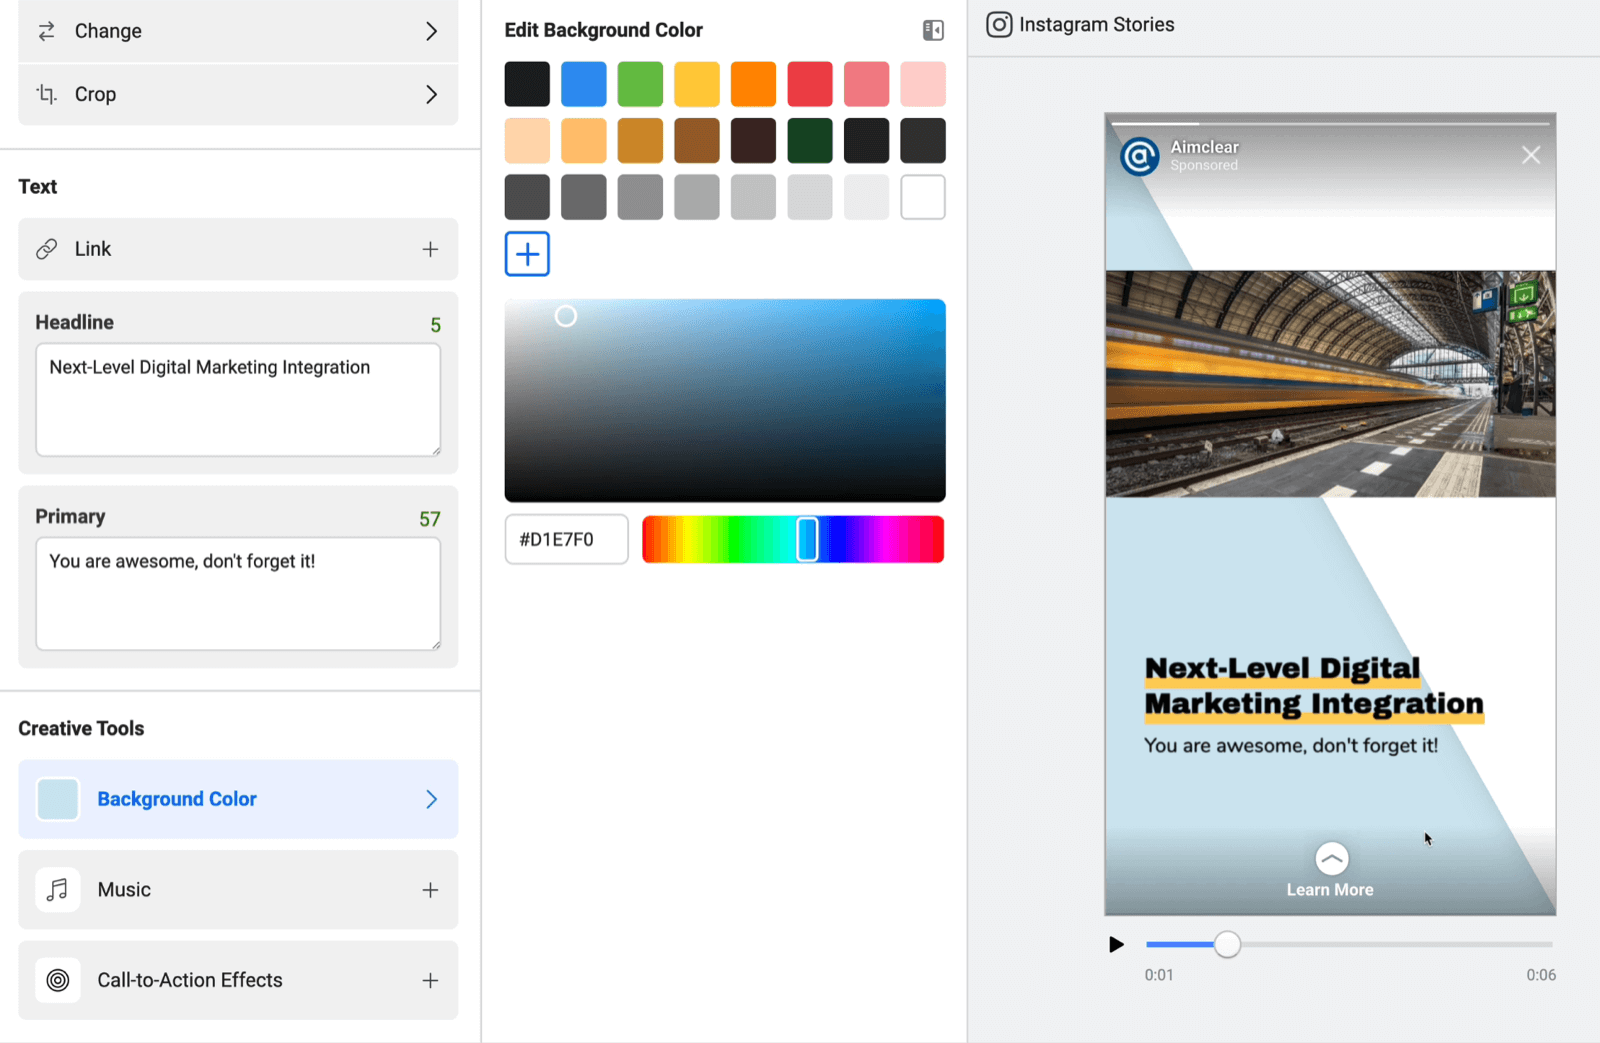Screen dimensions: 1600x1043
Task: Pick the brown color swatch
Action: coord(697,140)
